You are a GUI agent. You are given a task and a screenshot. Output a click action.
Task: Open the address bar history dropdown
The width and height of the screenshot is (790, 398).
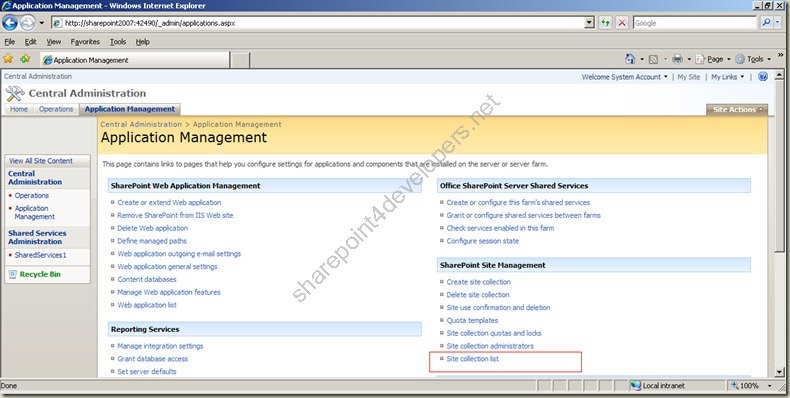pyautogui.click(x=589, y=23)
